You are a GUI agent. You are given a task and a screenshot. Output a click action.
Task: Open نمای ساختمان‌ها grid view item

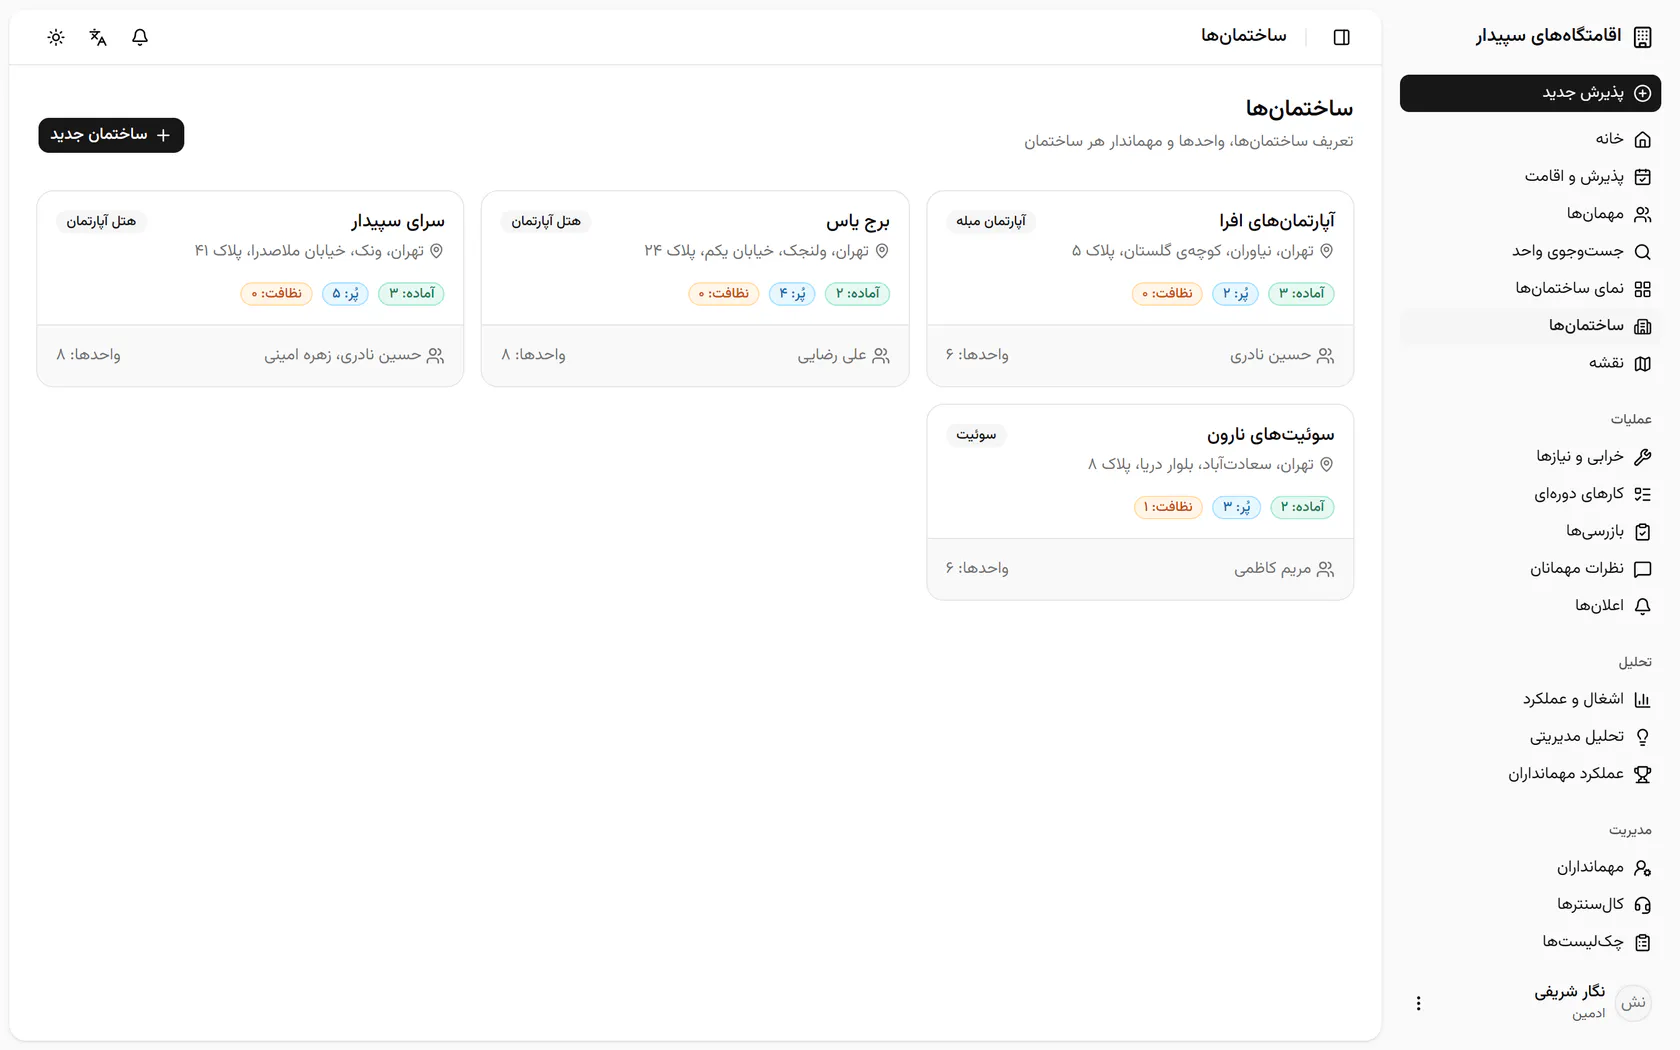[1530, 288]
